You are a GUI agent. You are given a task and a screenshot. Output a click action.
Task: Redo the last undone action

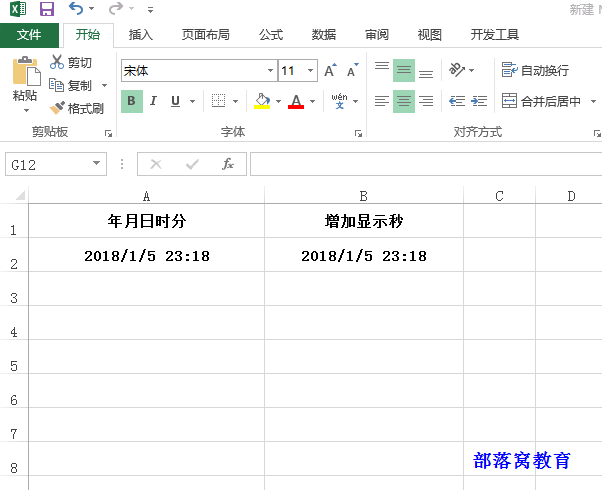click(x=116, y=8)
